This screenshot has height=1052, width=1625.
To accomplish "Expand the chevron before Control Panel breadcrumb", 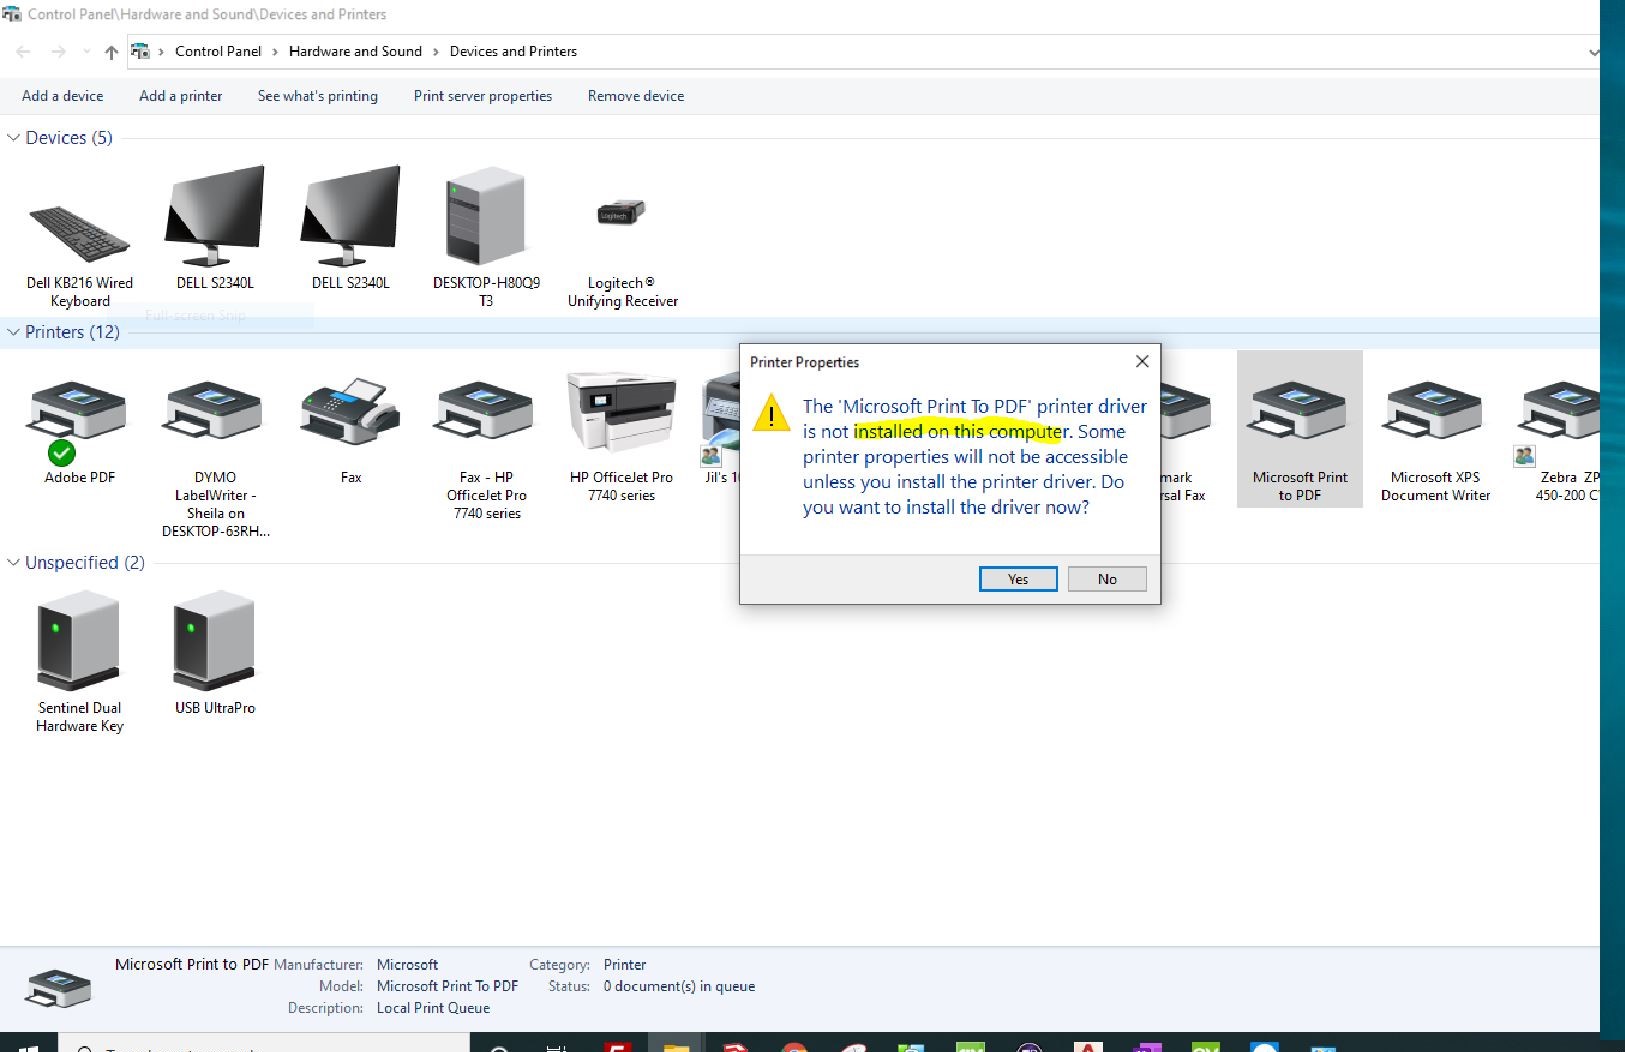I will (161, 52).
